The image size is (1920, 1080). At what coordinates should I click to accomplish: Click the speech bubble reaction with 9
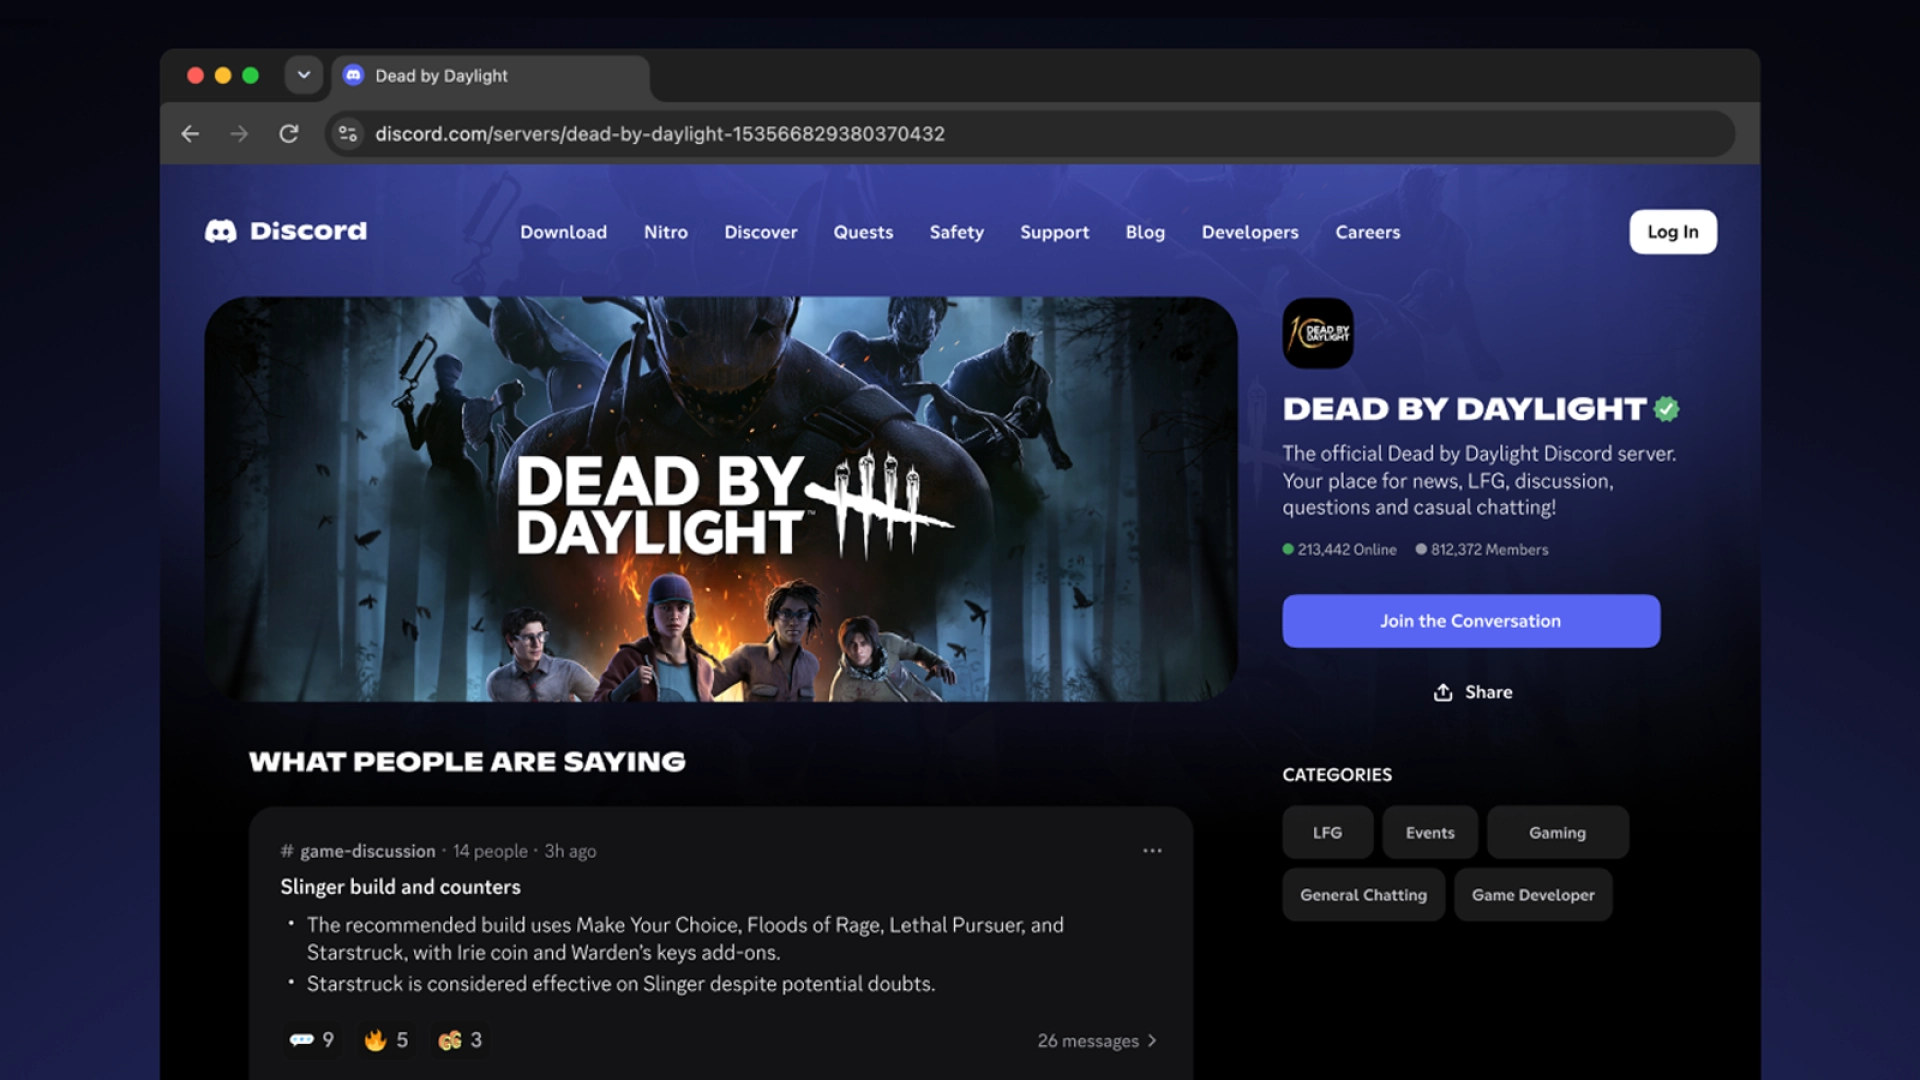point(311,1040)
